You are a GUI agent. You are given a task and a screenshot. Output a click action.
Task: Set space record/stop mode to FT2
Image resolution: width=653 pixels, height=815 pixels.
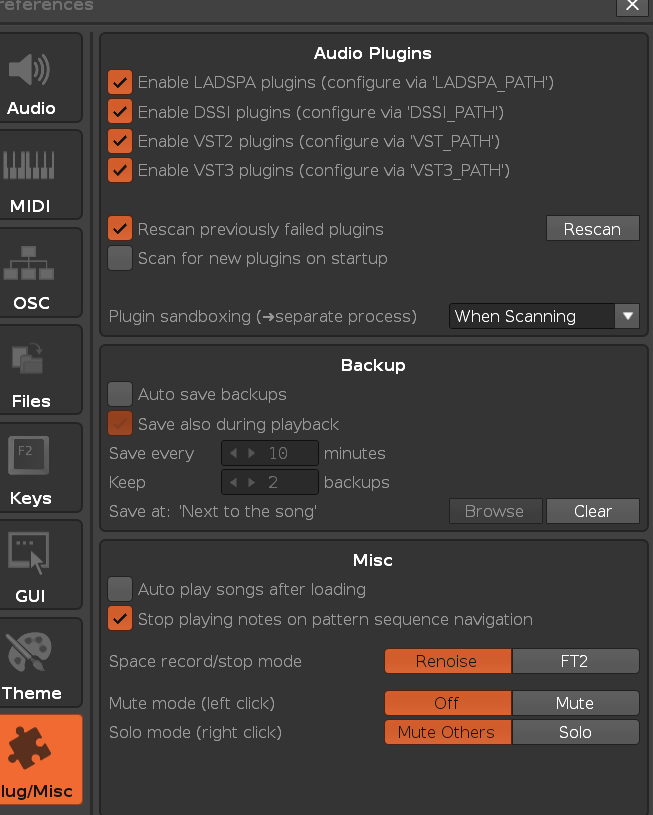[575, 661]
